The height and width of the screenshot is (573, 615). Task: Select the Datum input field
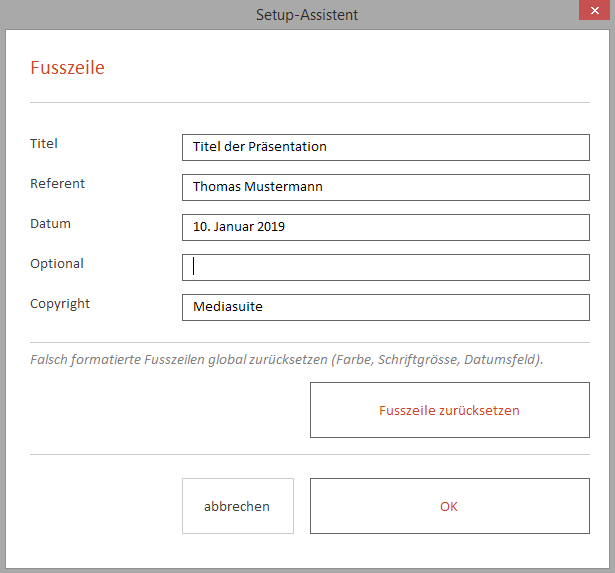point(386,227)
